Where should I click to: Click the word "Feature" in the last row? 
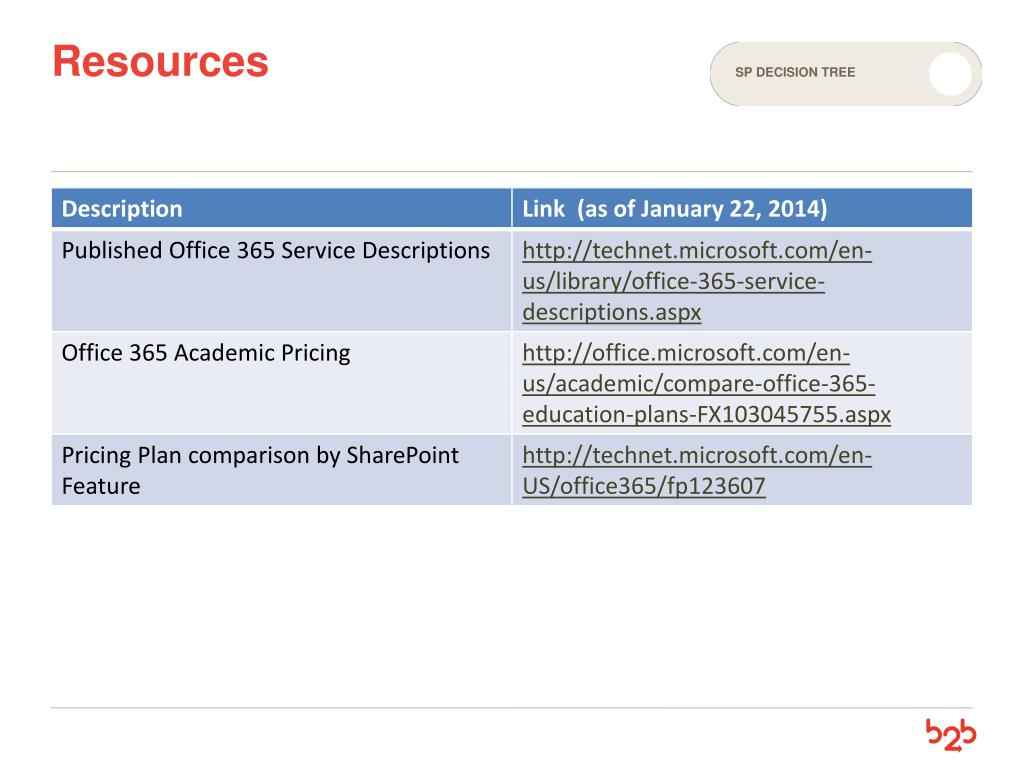pyautogui.click(x=100, y=487)
